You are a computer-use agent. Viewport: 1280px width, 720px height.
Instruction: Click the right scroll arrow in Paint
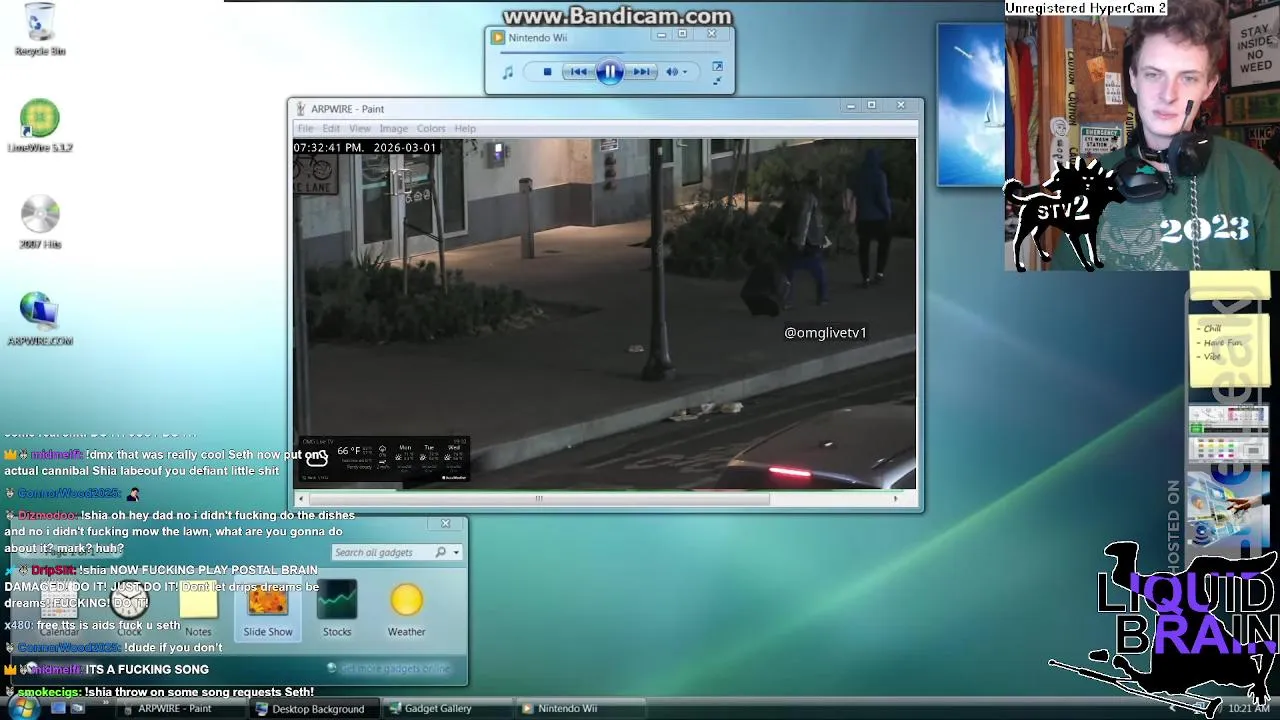click(896, 498)
